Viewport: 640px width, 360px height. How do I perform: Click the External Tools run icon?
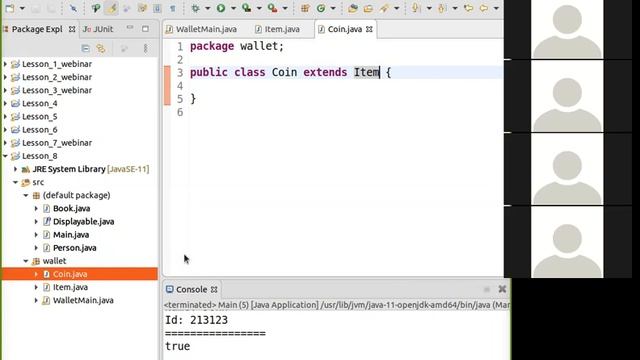(272, 8)
